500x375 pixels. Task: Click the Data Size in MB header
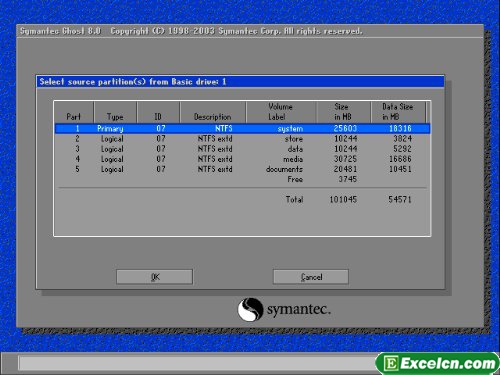click(398, 112)
